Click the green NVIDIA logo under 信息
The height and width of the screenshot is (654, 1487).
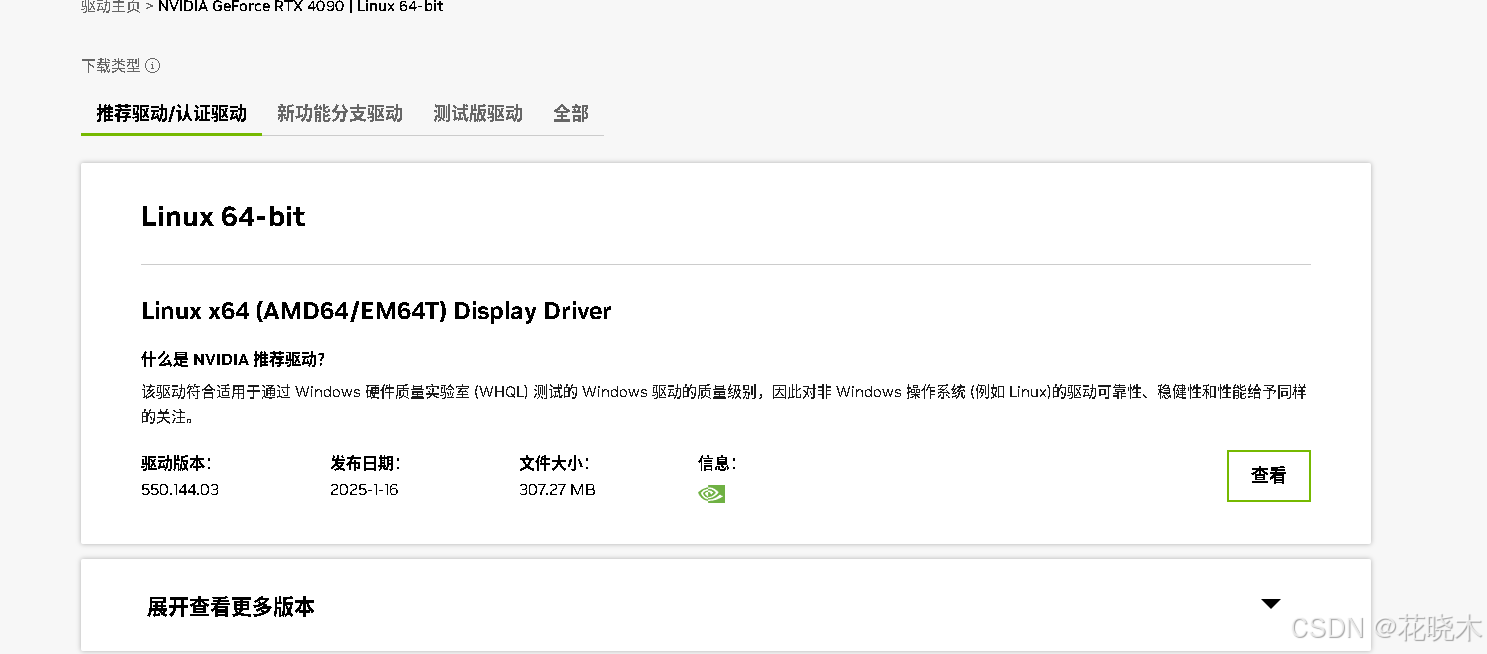[x=712, y=493]
